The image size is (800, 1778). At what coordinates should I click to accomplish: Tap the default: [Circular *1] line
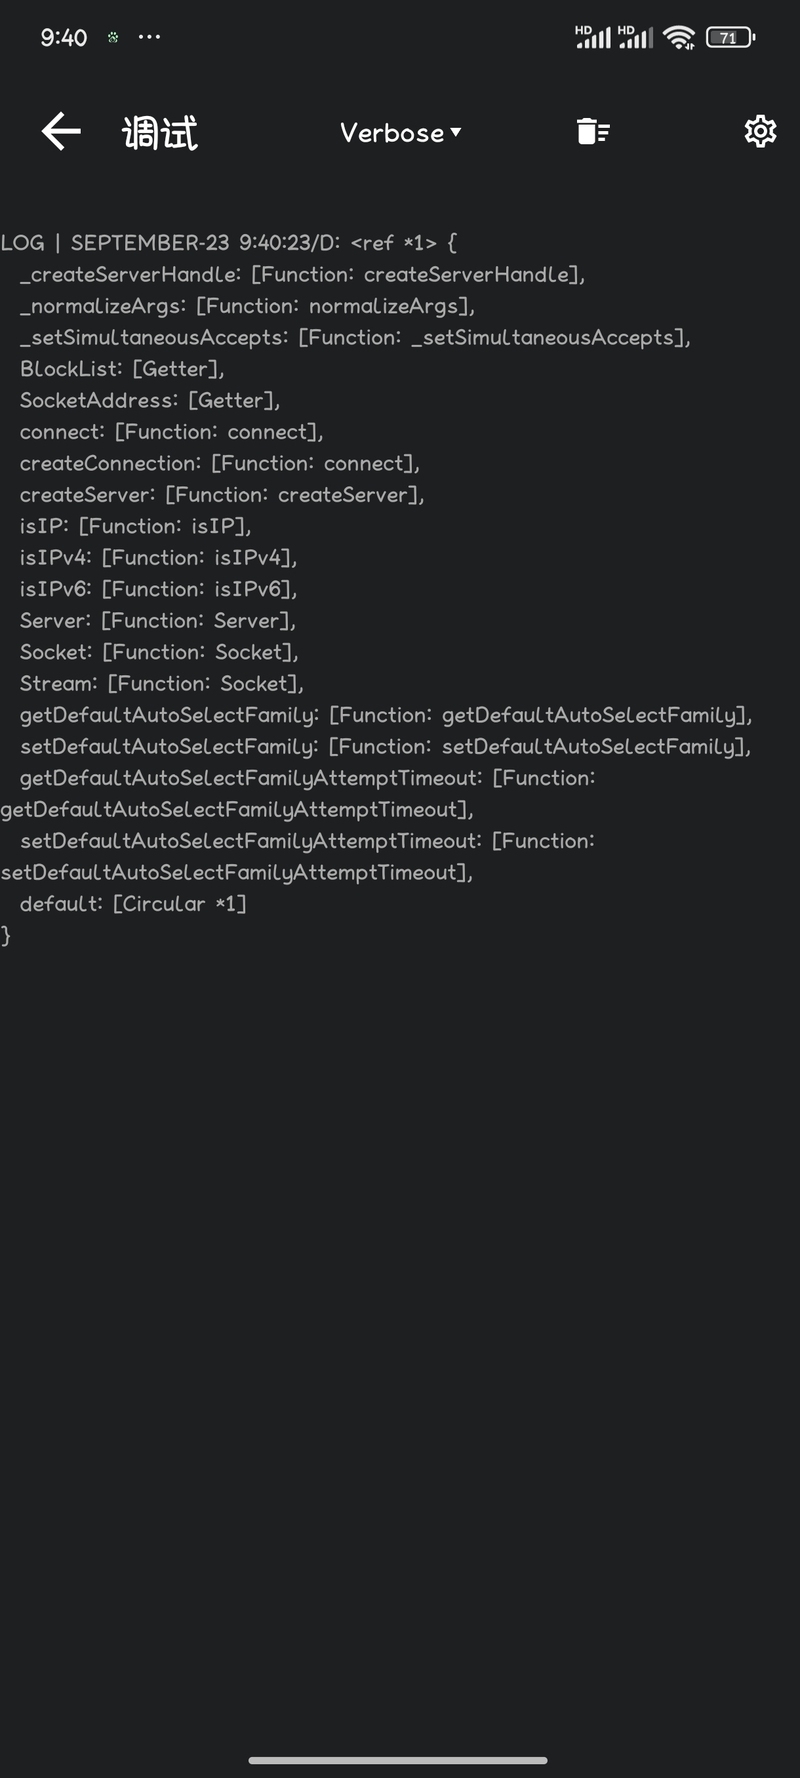[133, 904]
